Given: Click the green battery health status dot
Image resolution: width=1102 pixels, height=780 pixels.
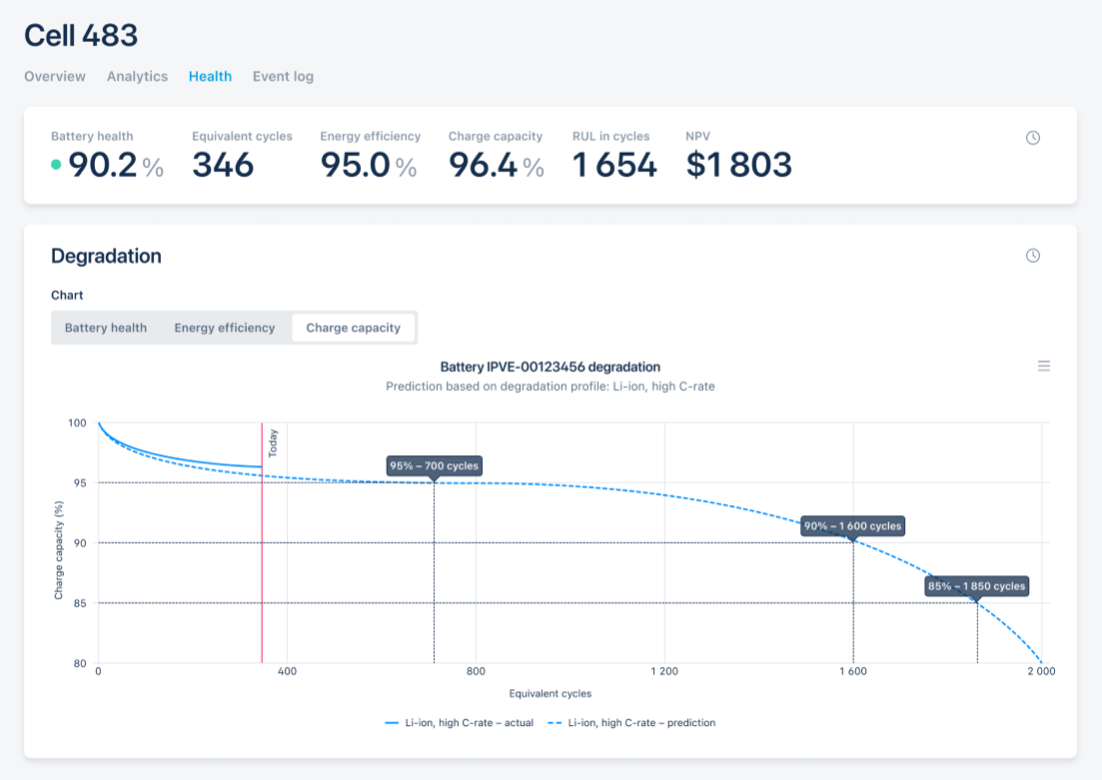Looking at the screenshot, I should tap(56, 165).
